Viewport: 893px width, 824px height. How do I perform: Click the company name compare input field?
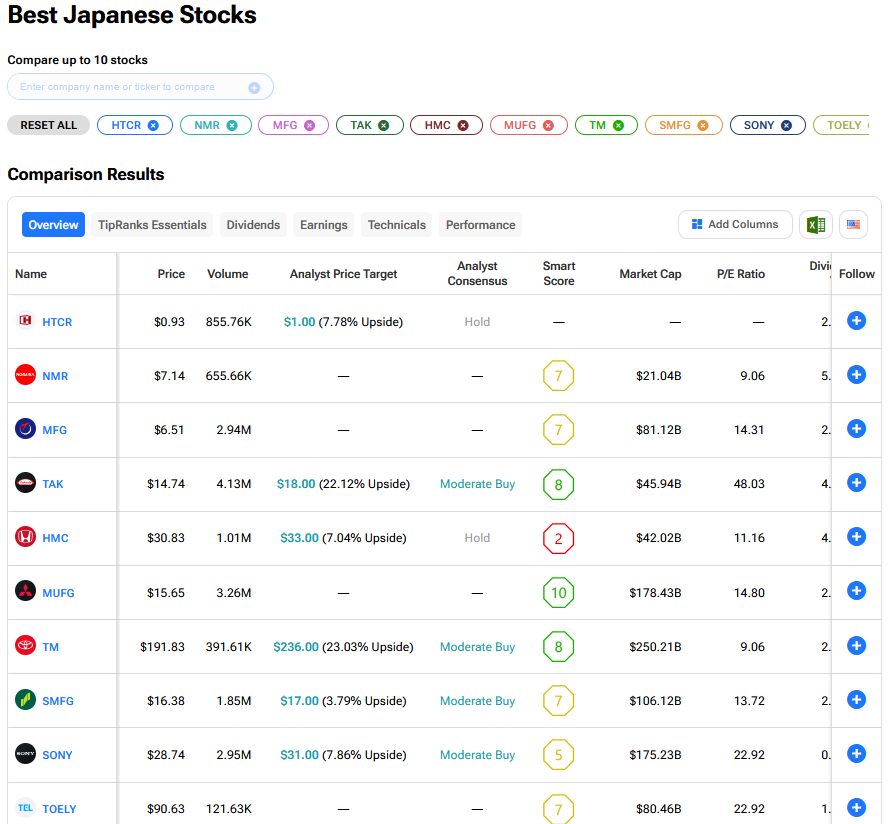click(130, 87)
